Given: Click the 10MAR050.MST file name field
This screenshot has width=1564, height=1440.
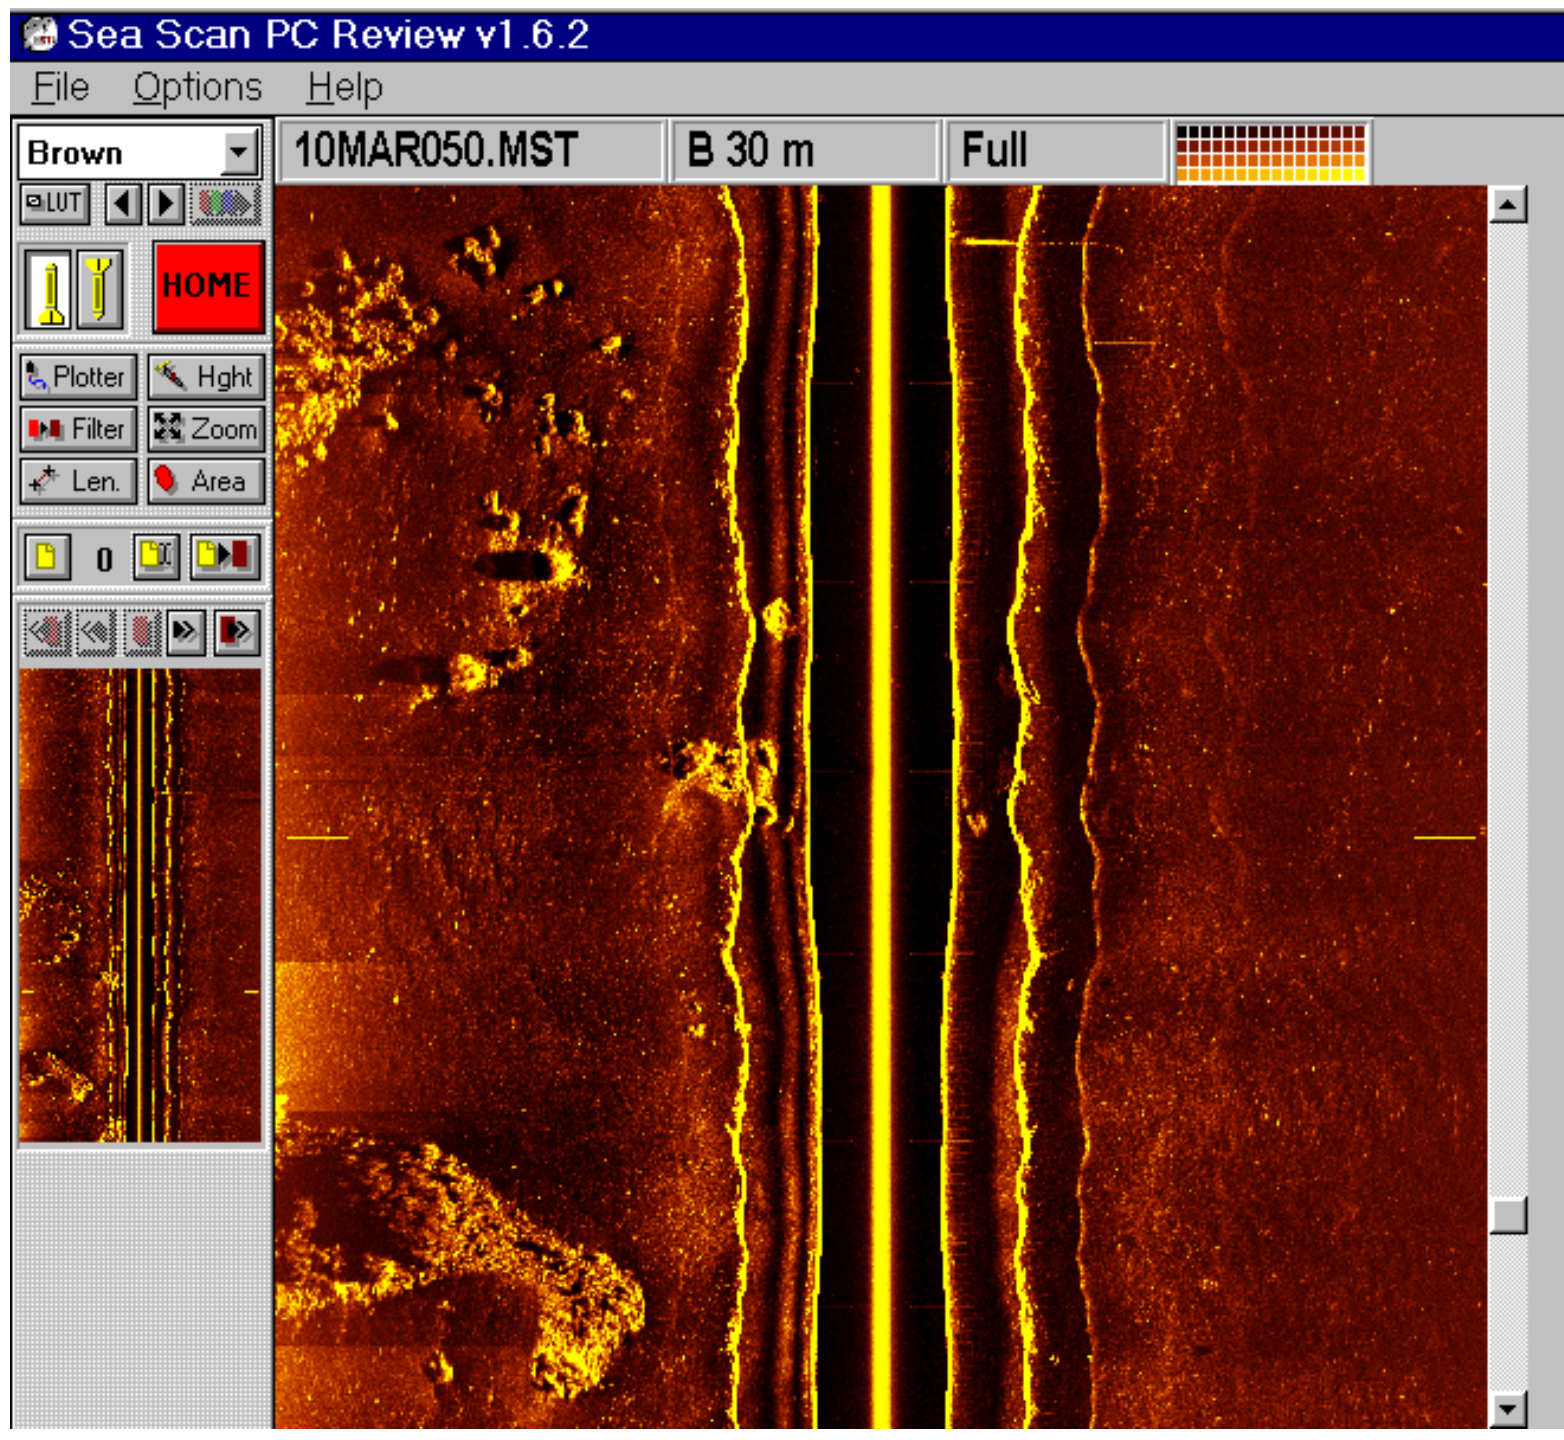Looking at the screenshot, I should (x=470, y=151).
